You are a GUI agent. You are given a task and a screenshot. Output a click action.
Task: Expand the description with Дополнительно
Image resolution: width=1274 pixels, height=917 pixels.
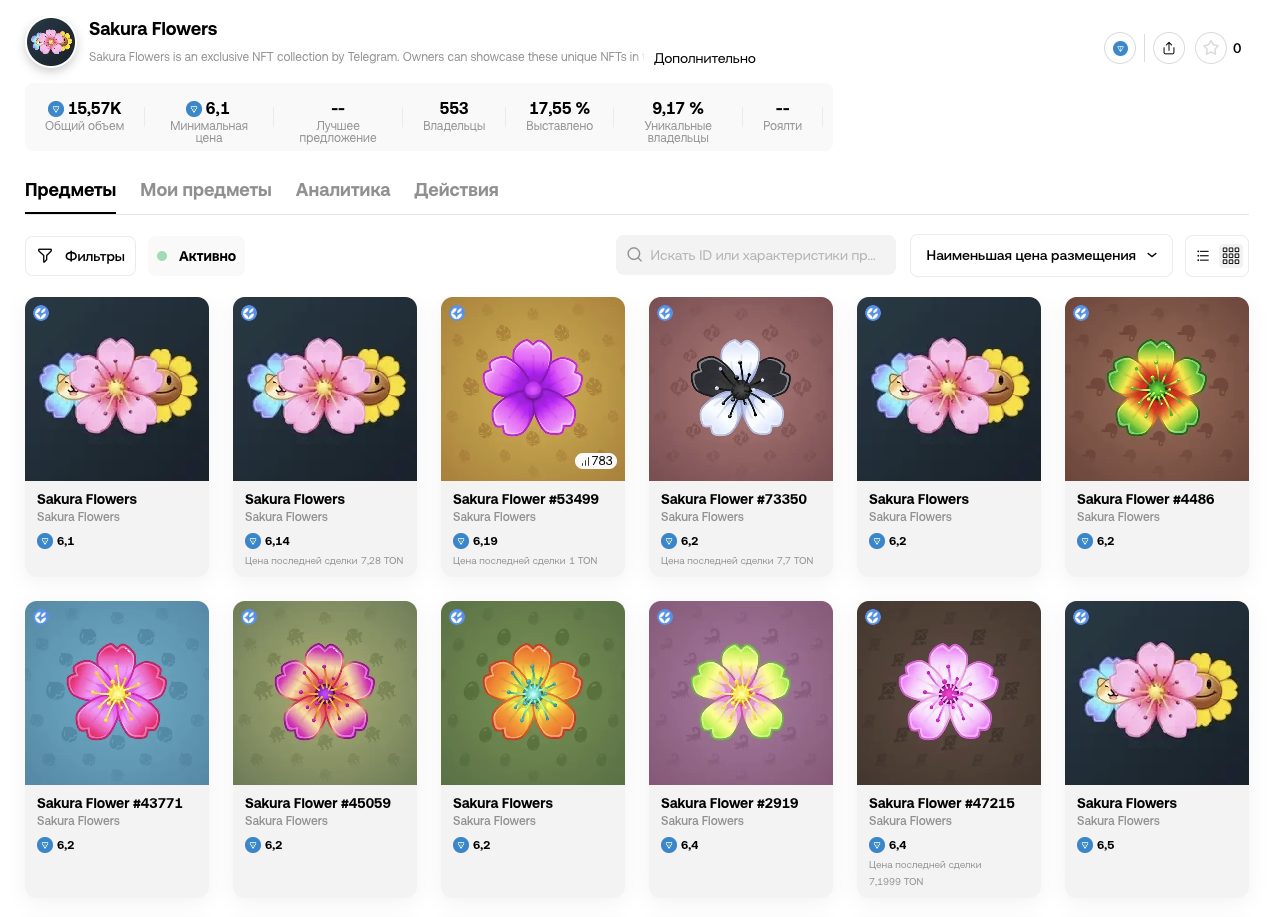pyautogui.click(x=705, y=58)
